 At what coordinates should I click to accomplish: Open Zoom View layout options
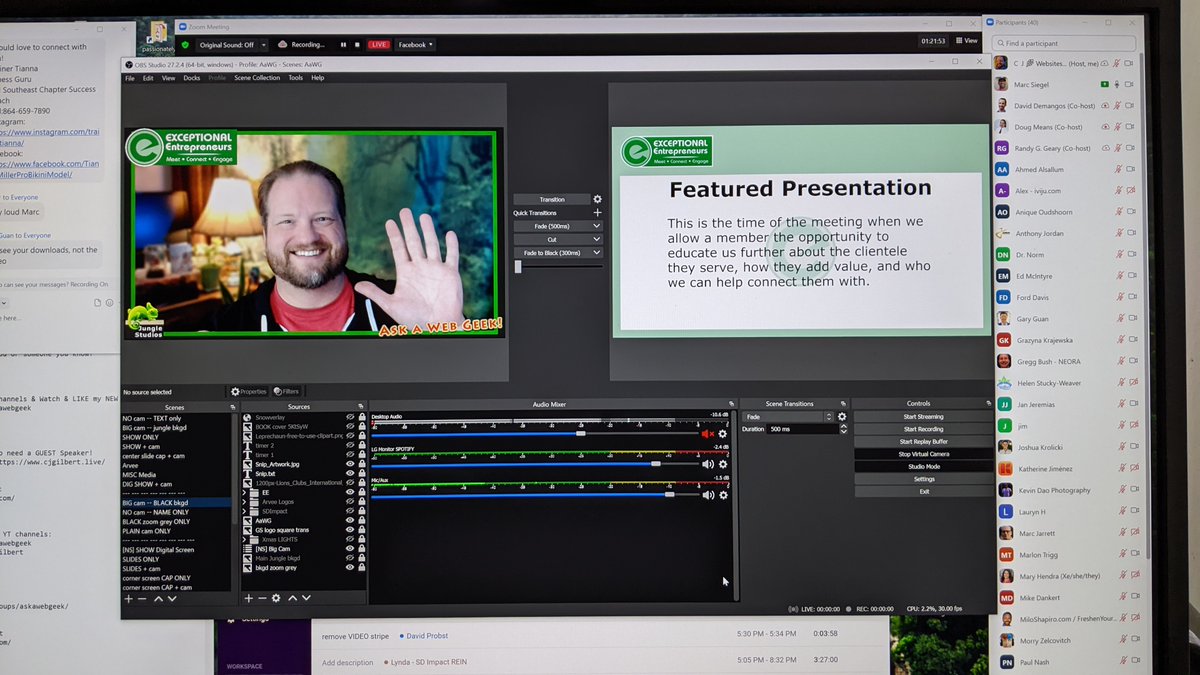click(x=966, y=41)
